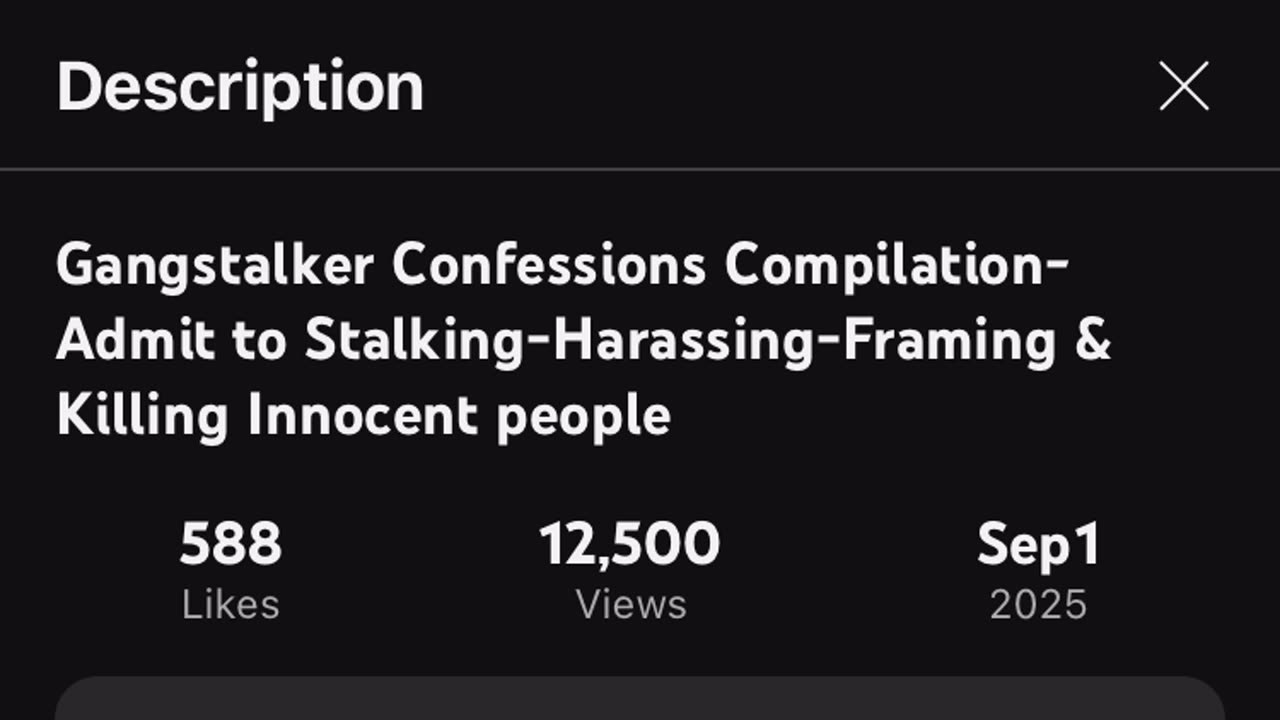Click the Description panel heading
This screenshot has height=720, width=1280.
240,86
